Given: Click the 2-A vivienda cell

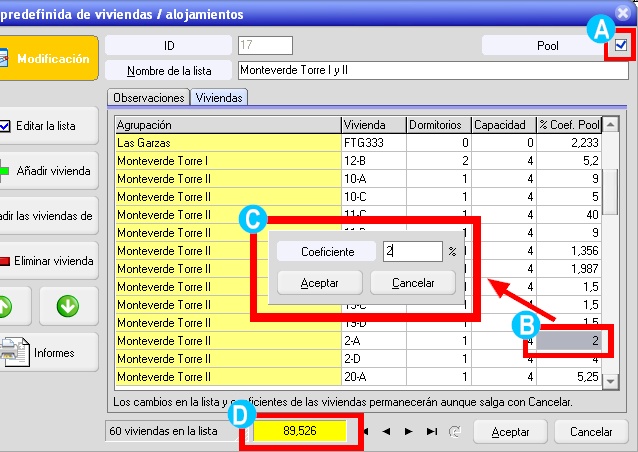Looking at the screenshot, I should [x=374, y=341].
